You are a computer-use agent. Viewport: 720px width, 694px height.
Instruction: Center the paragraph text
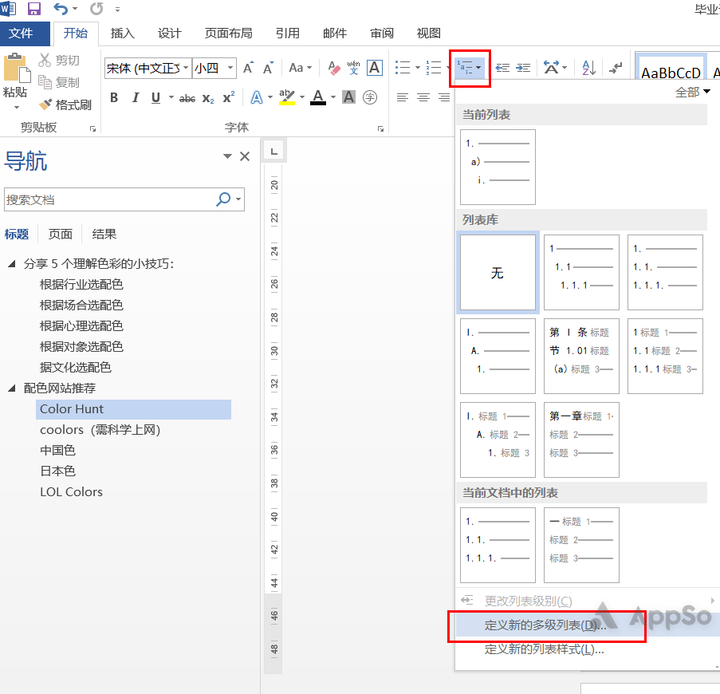tap(423, 97)
